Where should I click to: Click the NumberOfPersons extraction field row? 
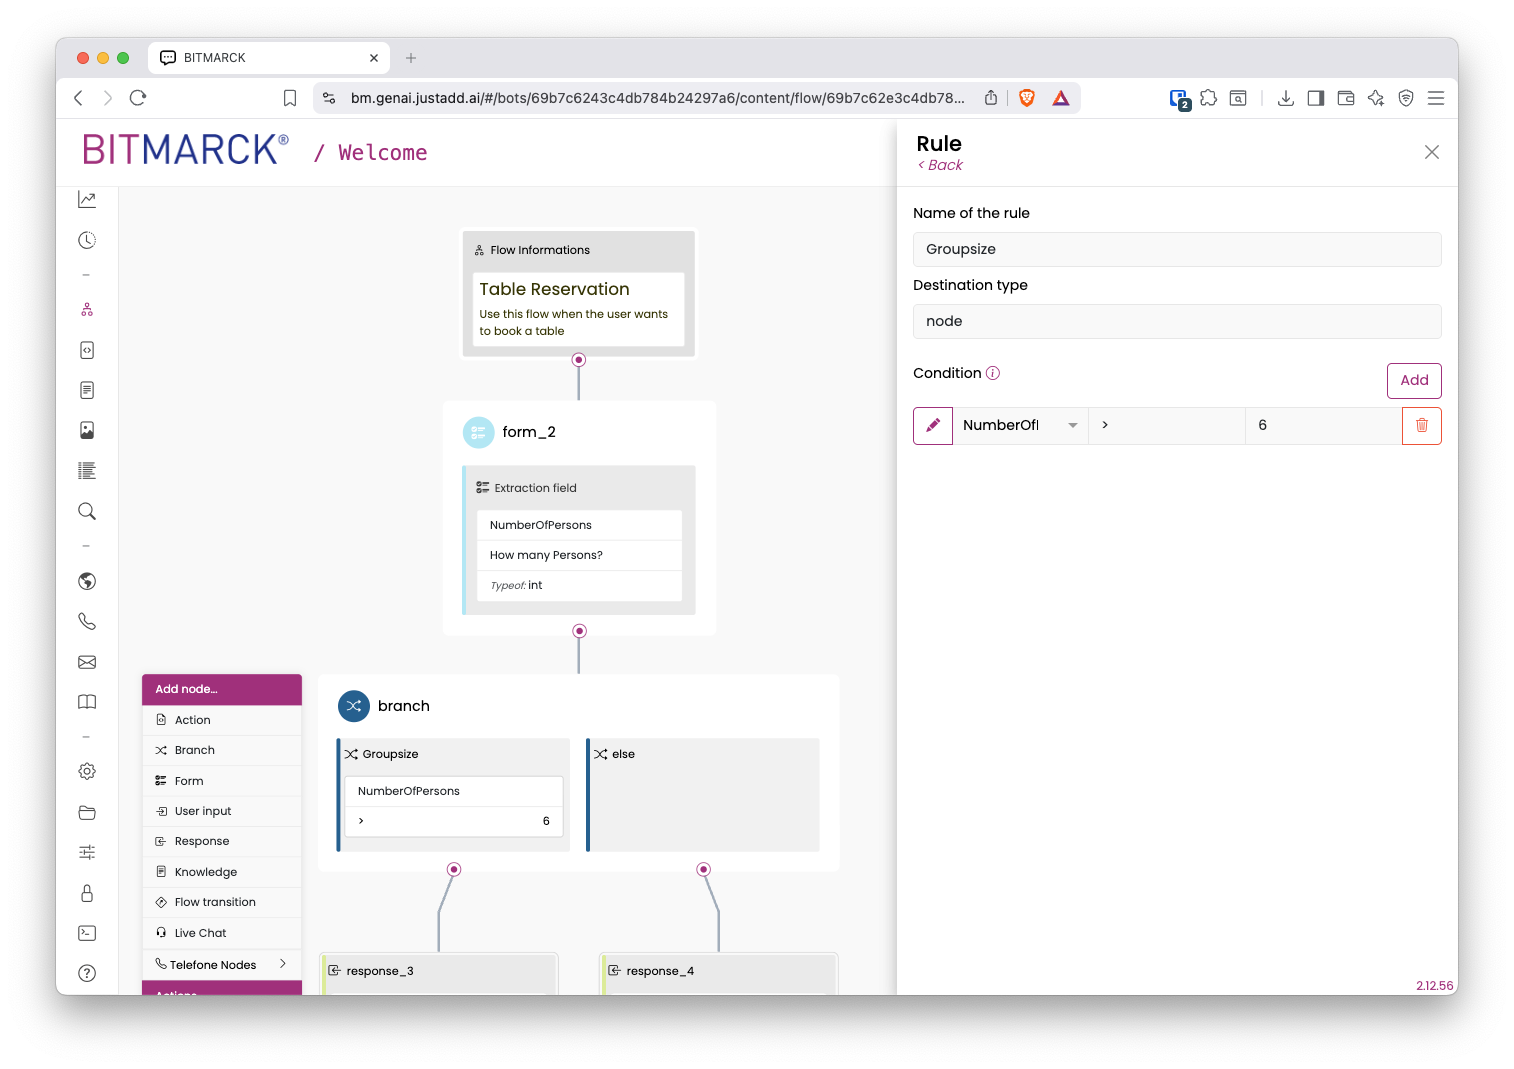pyautogui.click(x=579, y=525)
